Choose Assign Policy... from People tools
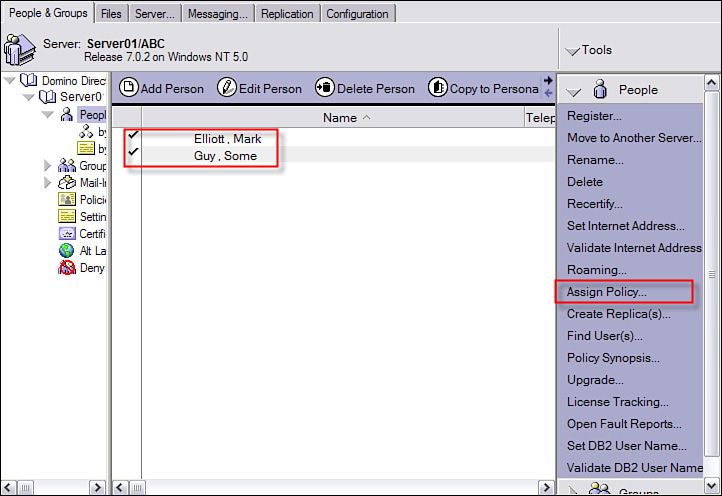Screen dimensions: 722x496 click(x=606, y=292)
